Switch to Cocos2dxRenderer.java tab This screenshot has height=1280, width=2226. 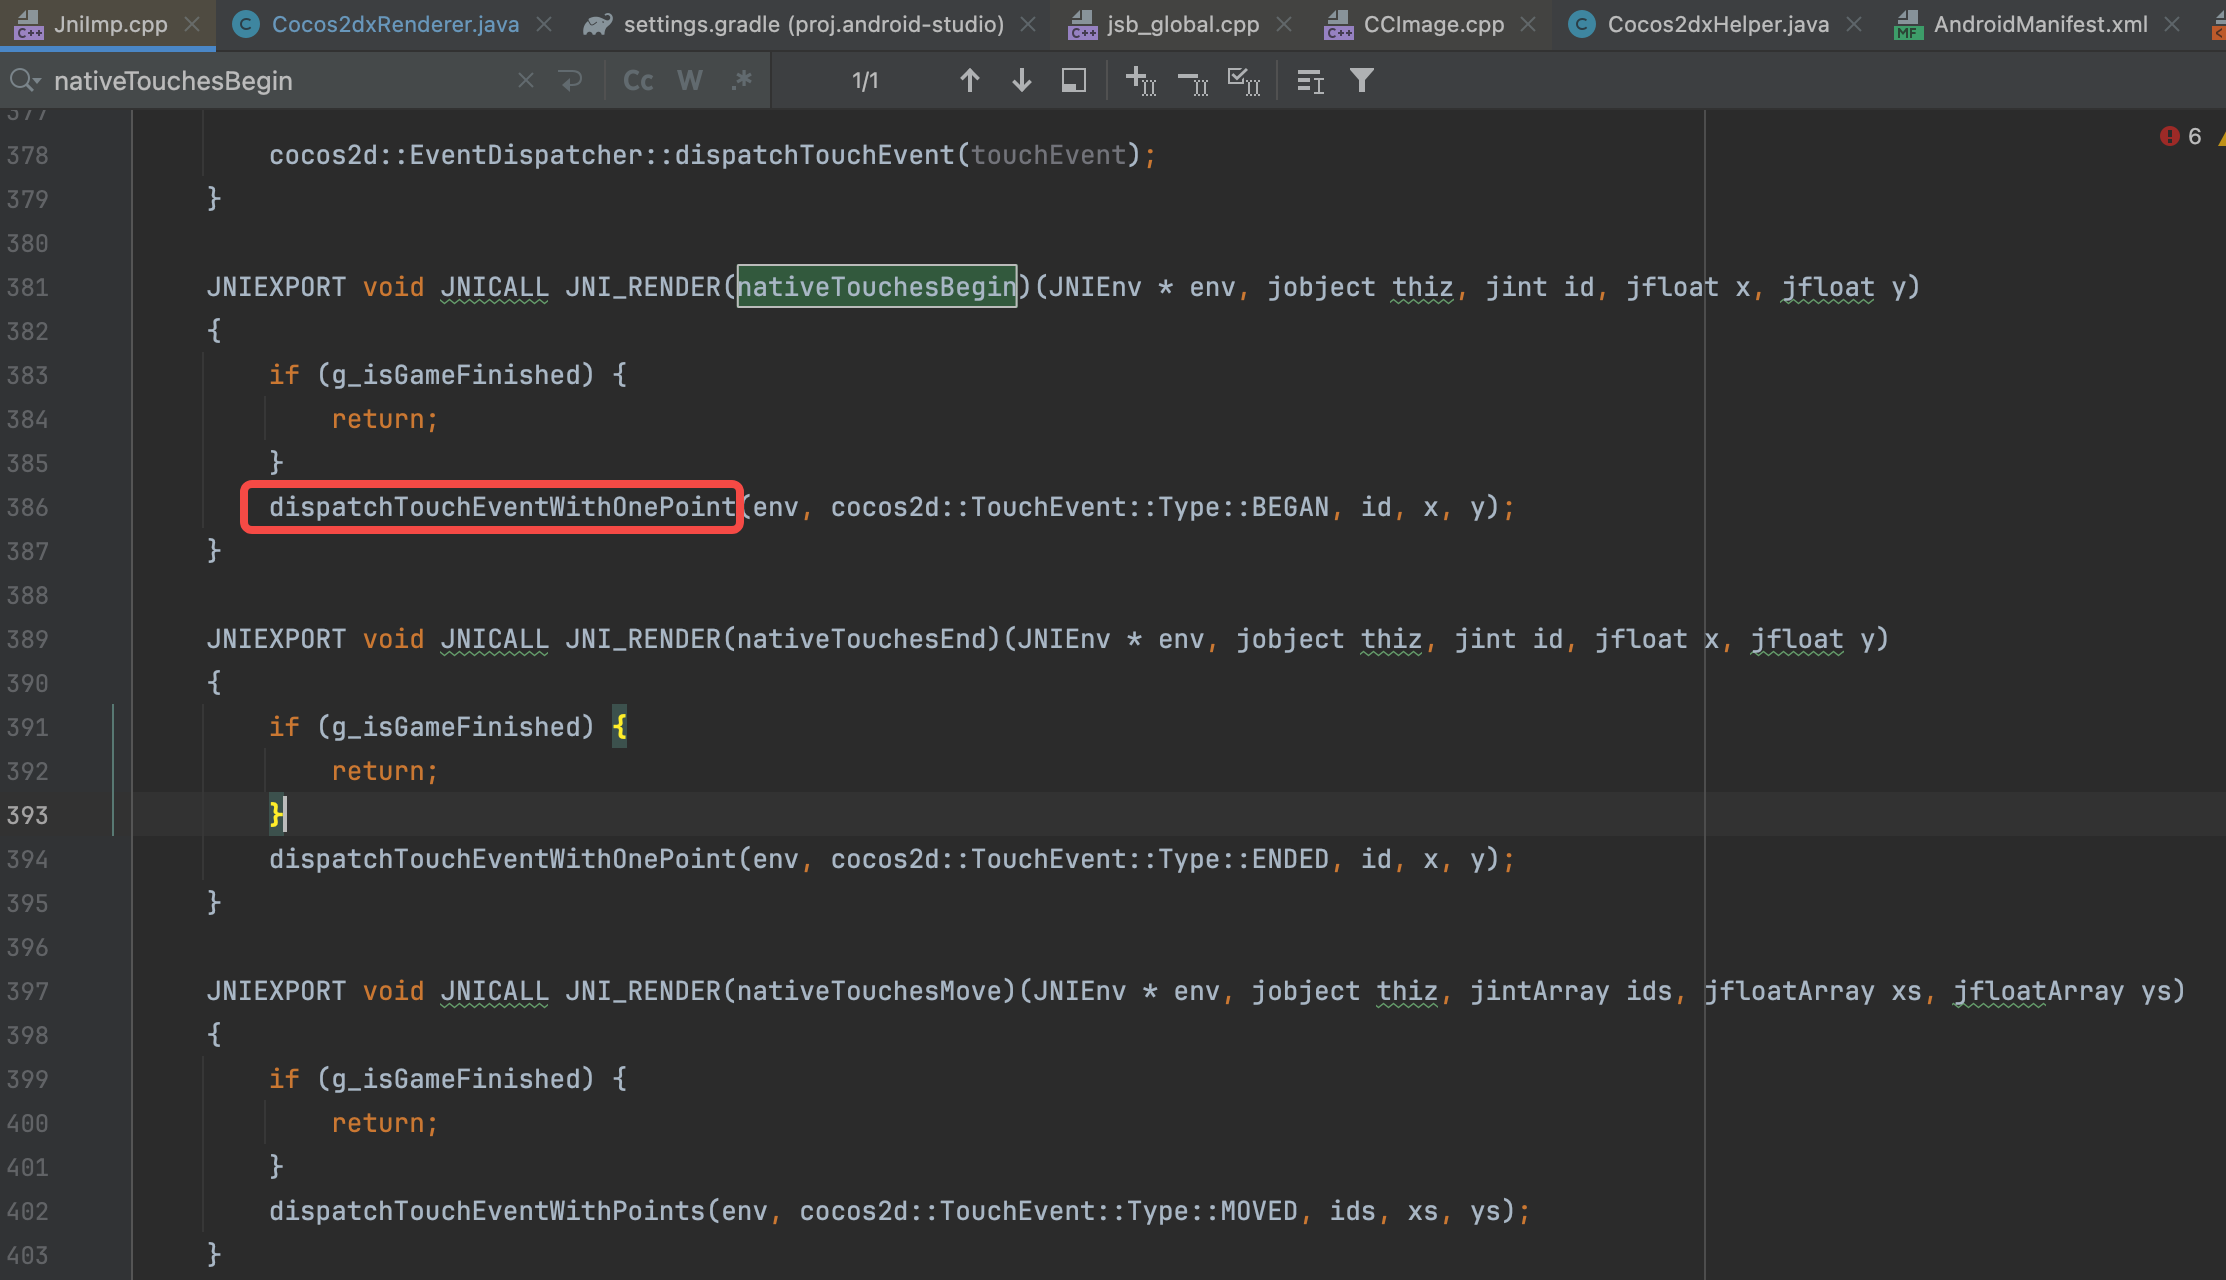point(394,24)
